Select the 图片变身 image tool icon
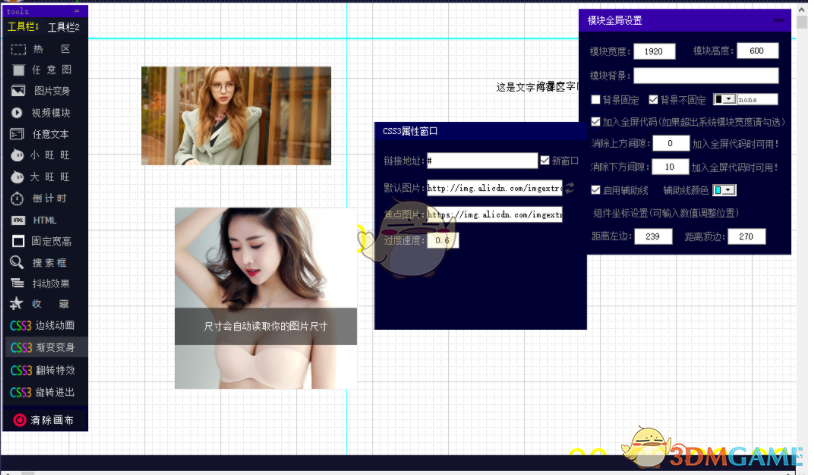This screenshot has width=814, height=475. point(18,91)
